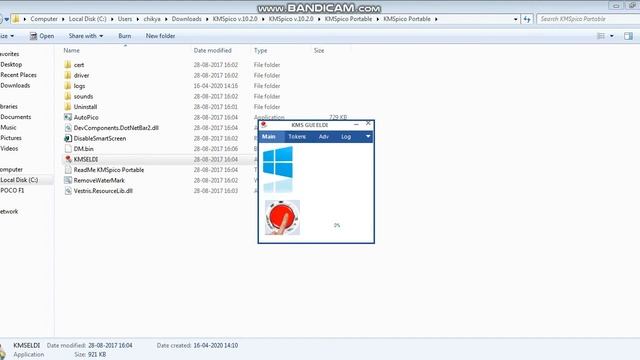Select the DM.bin file icon
Viewport: 640px width, 360px height.
68,149
